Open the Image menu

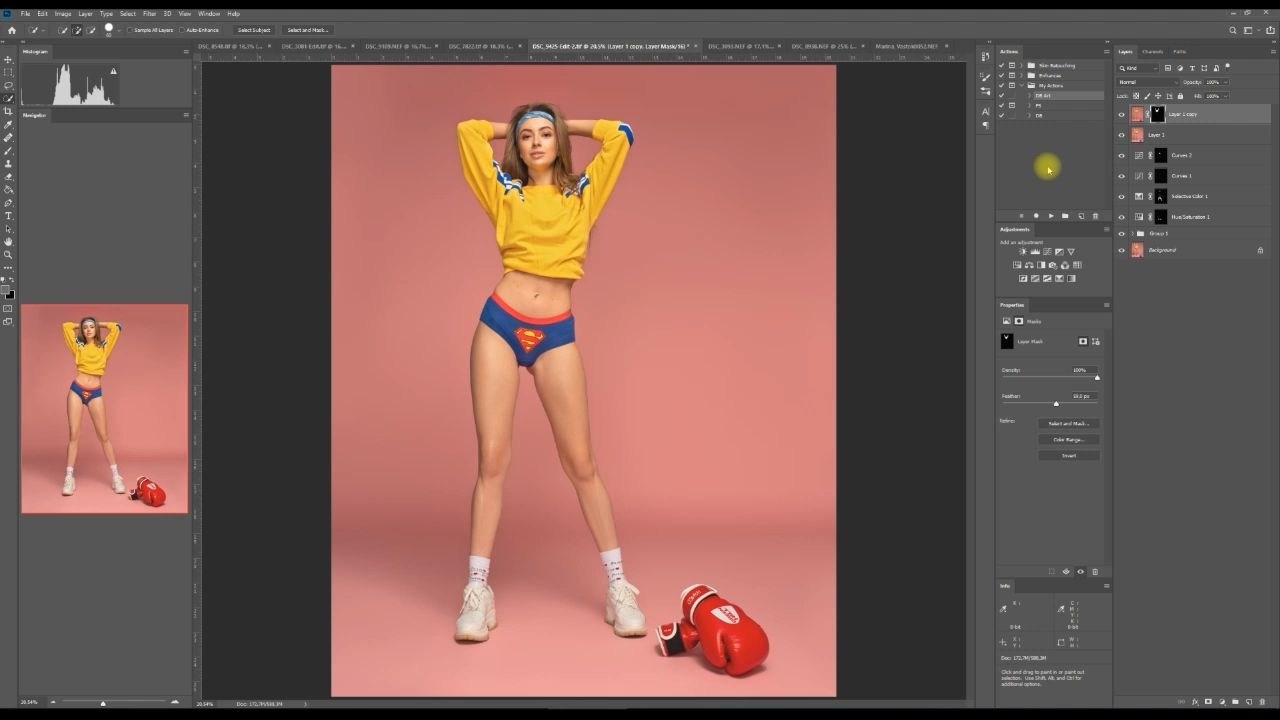click(x=63, y=14)
